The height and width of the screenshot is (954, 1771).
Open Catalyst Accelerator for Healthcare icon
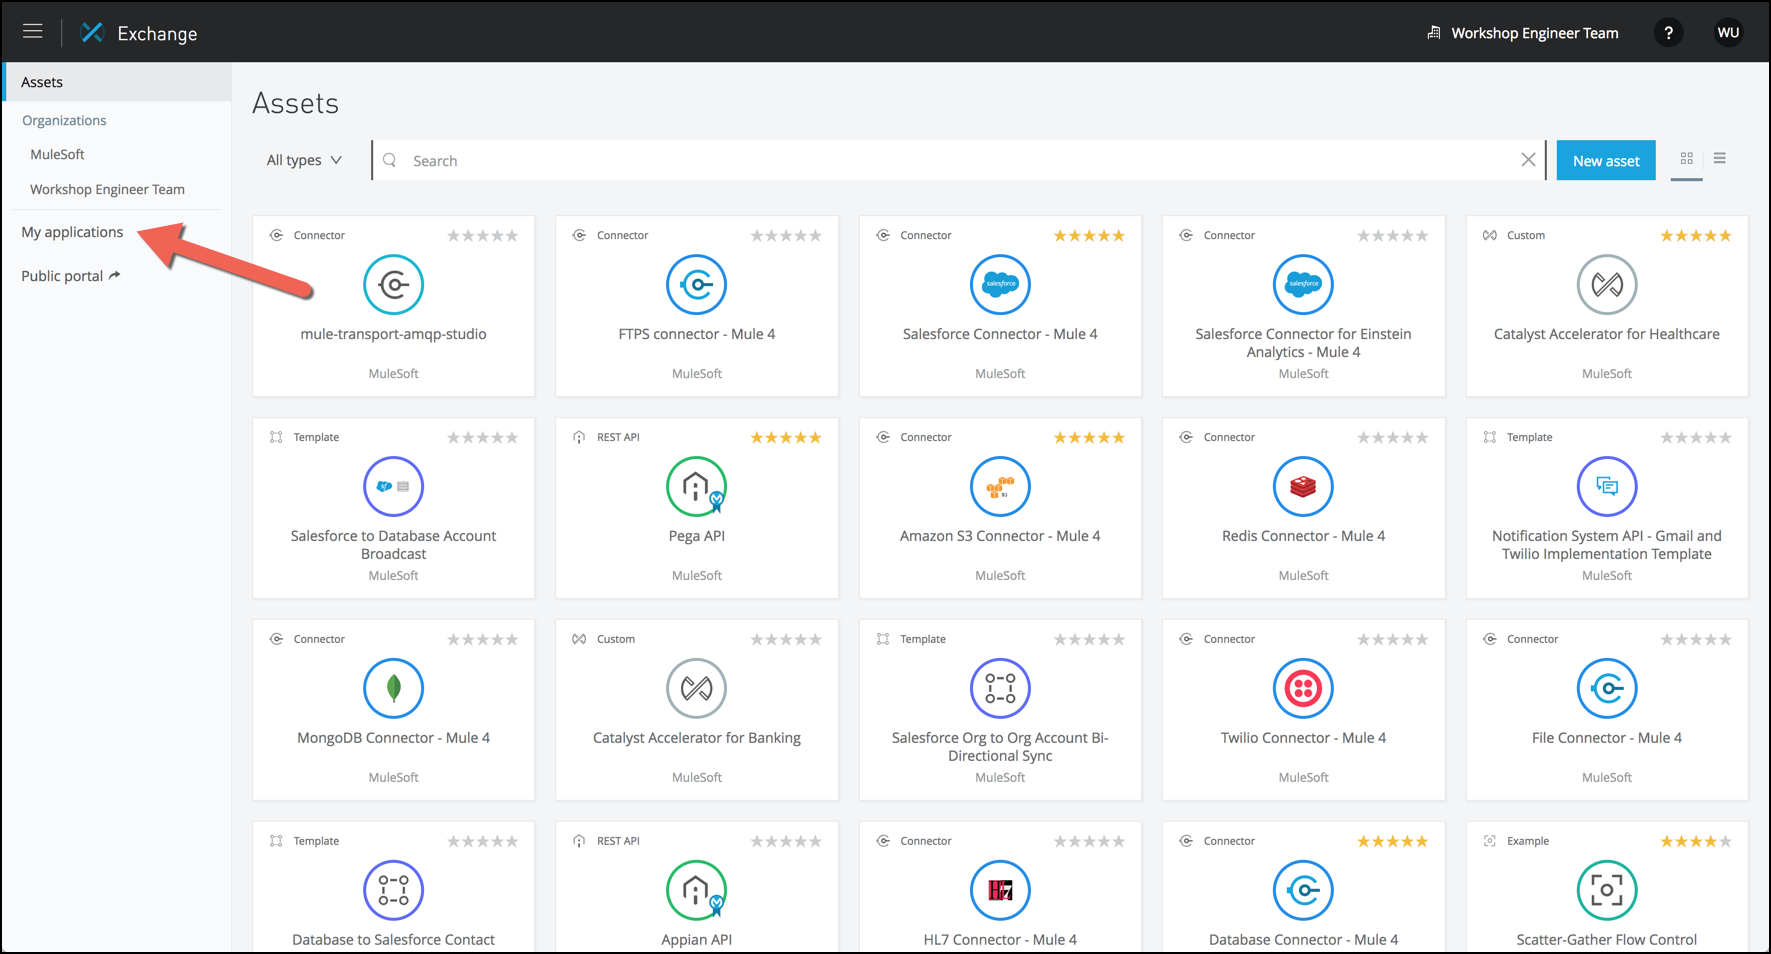click(x=1607, y=285)
